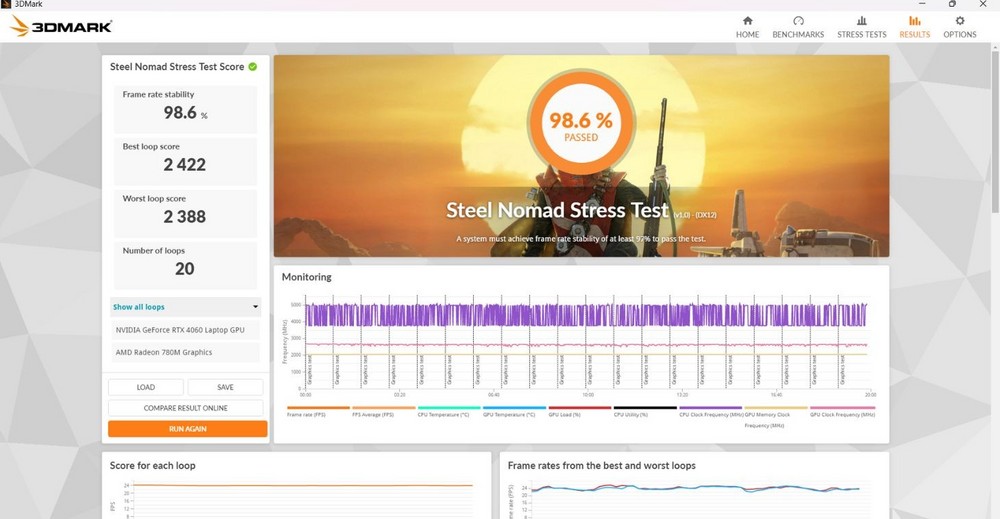Screen dimensions: 1000x519
Task: Go to the Home section
Action: click(747, 26)
